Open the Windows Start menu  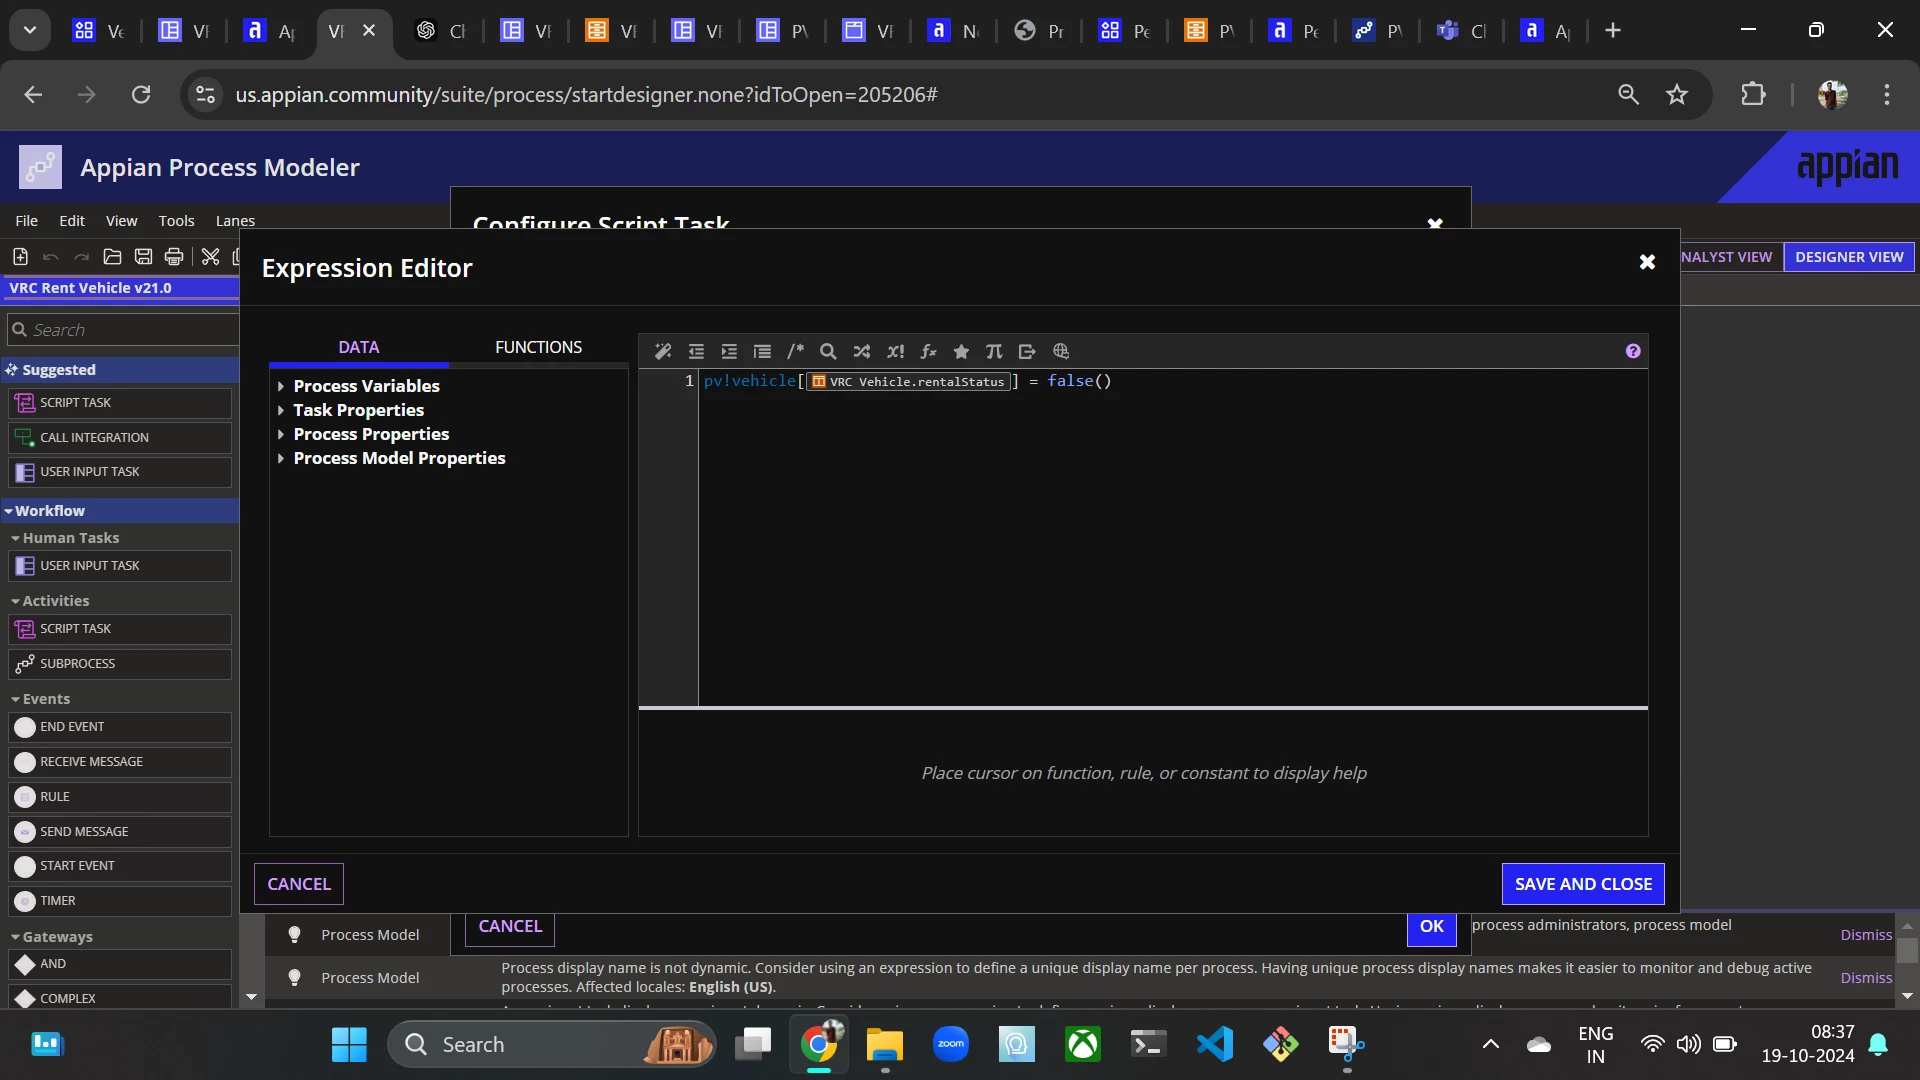[349, 1045]
